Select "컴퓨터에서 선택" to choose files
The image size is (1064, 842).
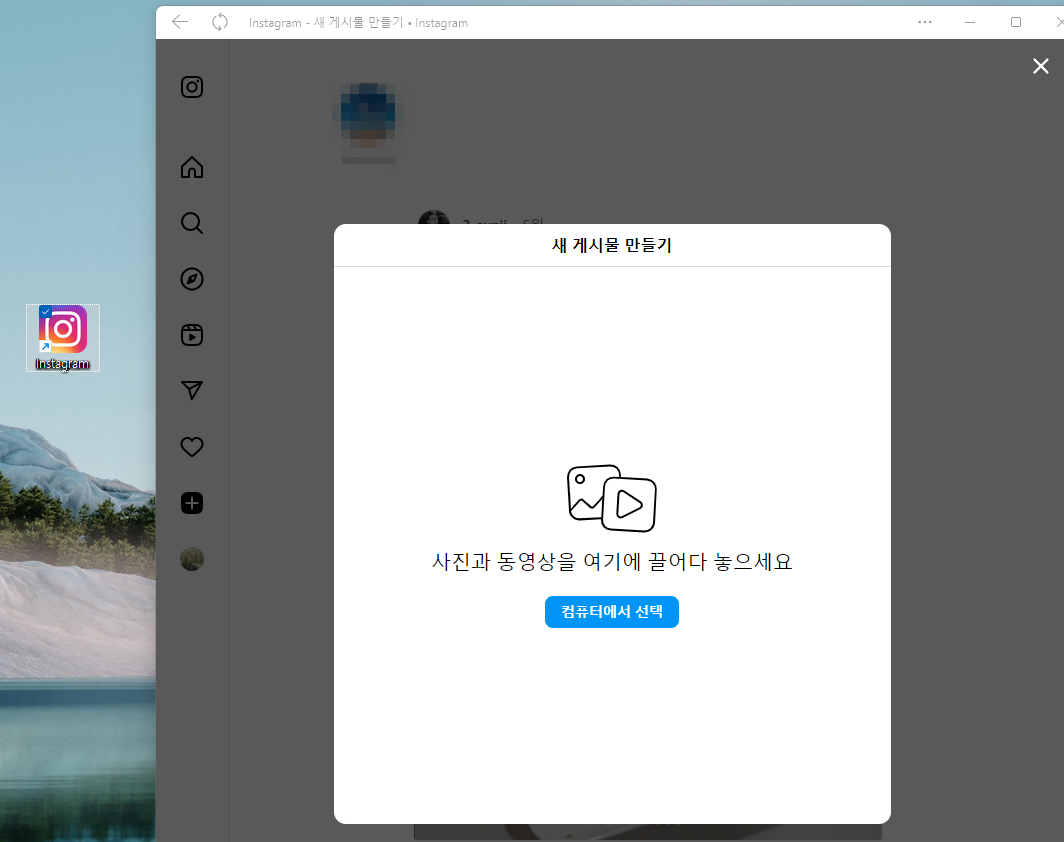point(611,612)
